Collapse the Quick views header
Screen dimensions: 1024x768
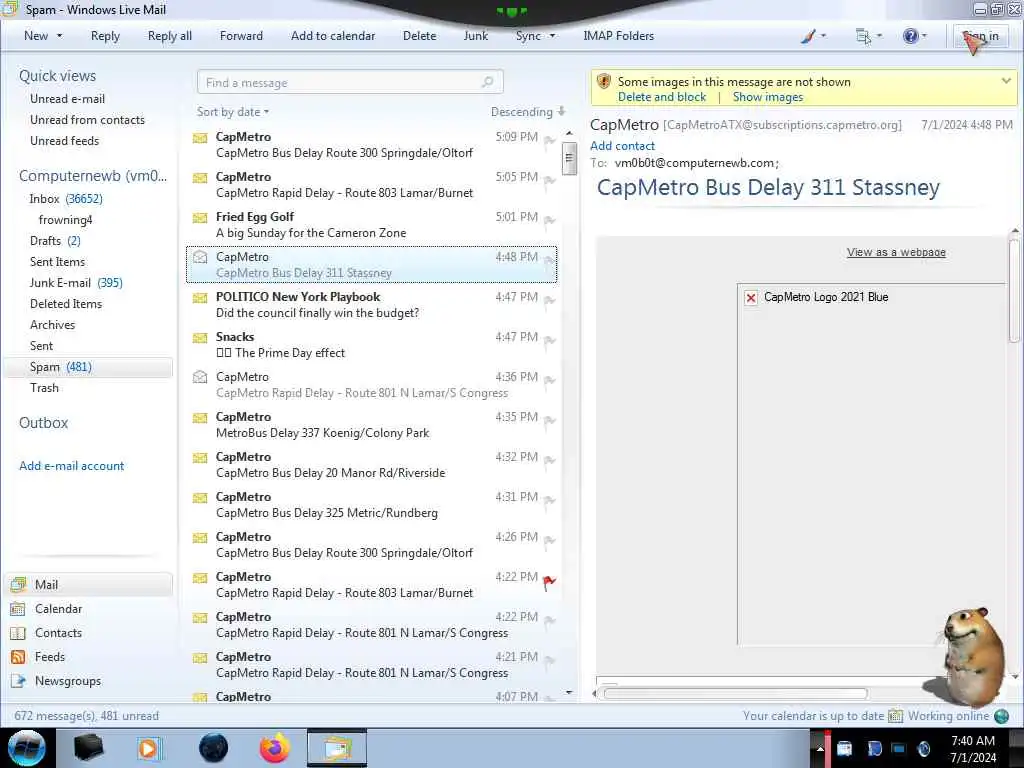click(57, 76)
